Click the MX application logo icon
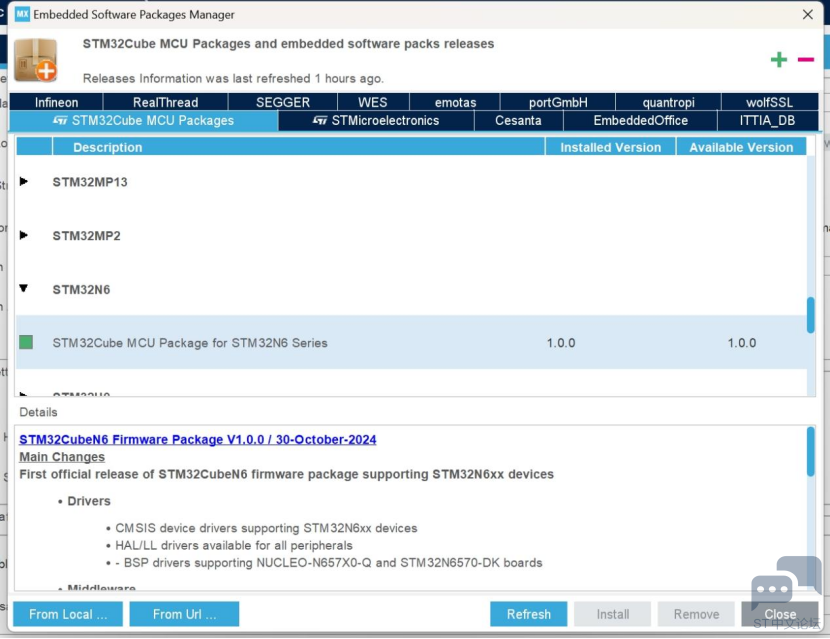Viewport: 830px width, 639px height. tap(22, 14)
